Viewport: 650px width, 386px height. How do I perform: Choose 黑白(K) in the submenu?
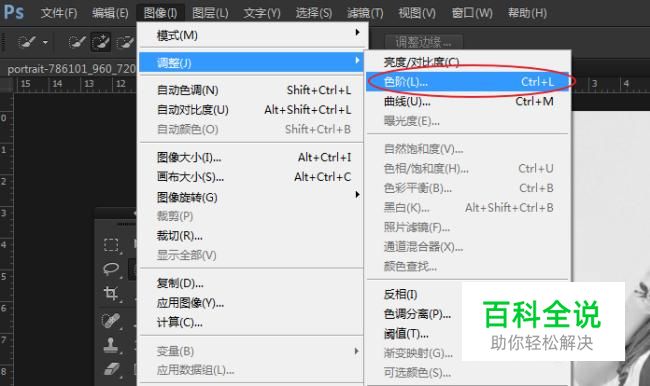point(468,207)
